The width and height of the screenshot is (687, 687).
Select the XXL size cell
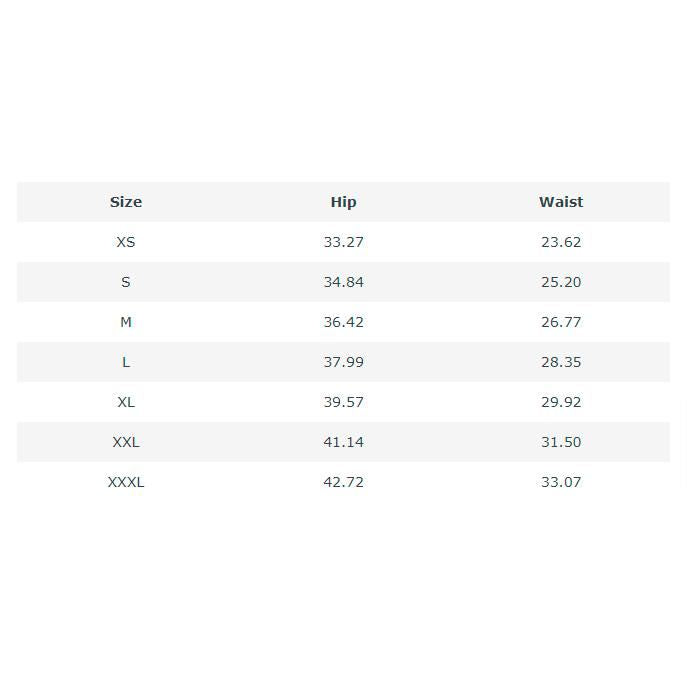pyautogui.click(x=126, y=442)
